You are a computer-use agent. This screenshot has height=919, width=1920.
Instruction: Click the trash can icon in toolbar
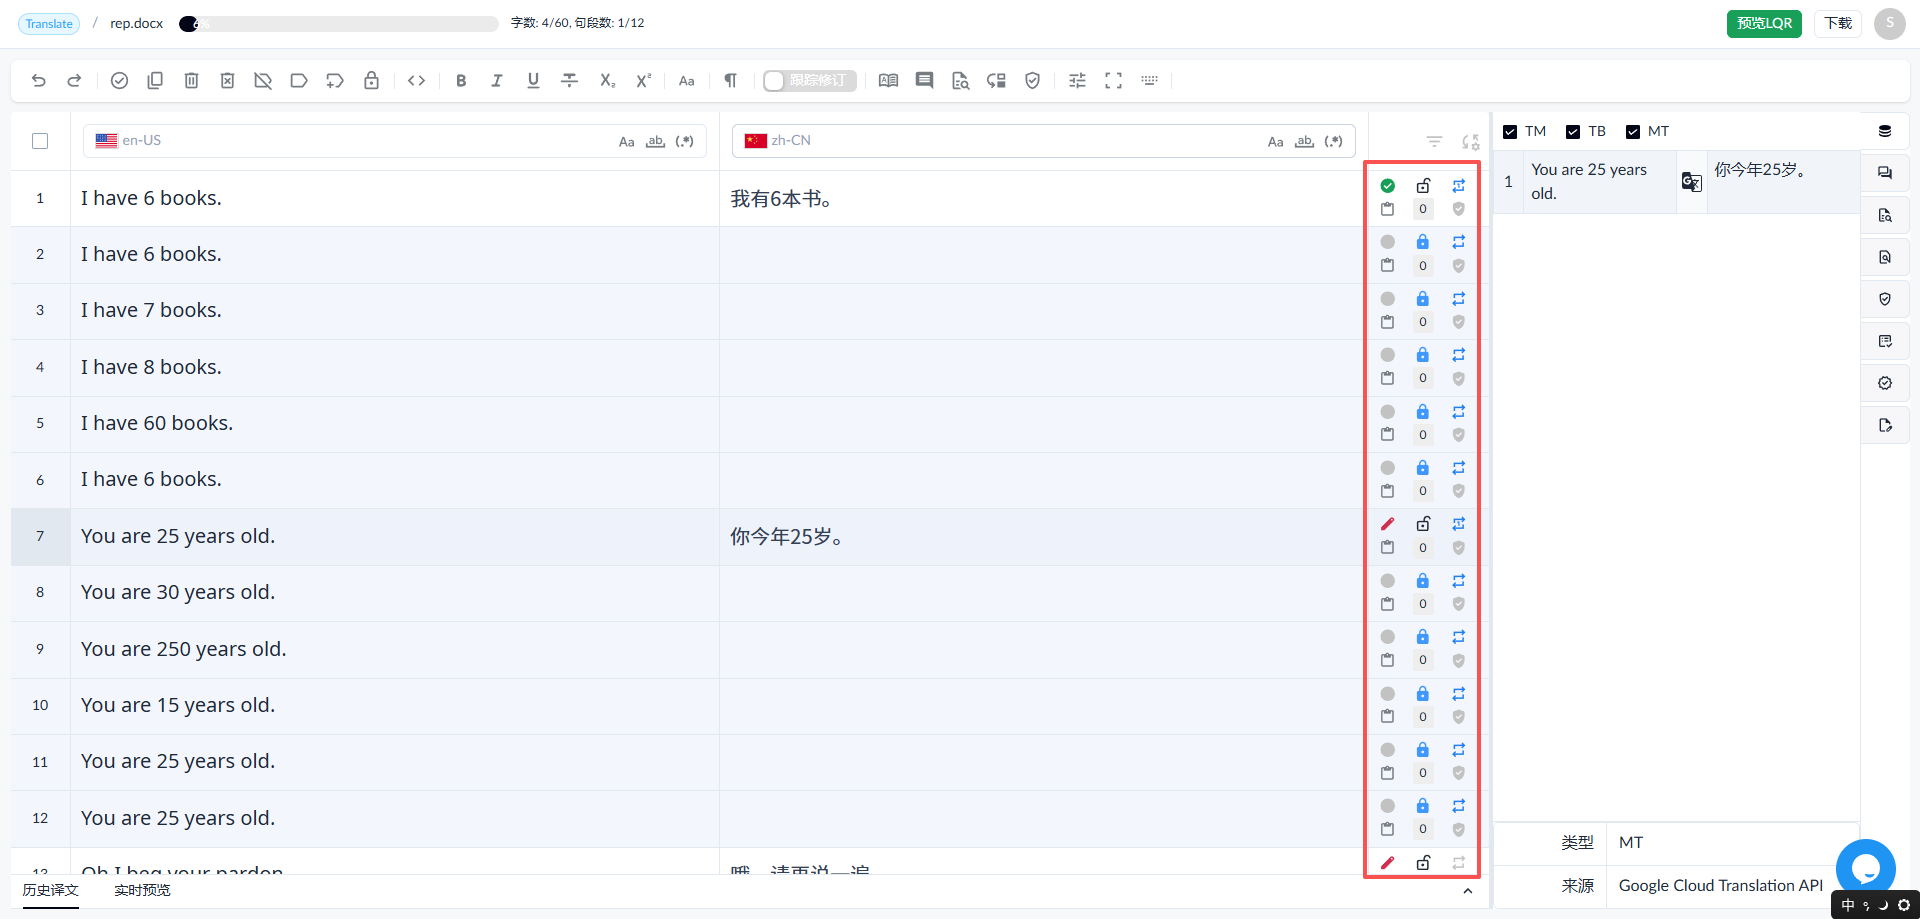[191, 81]
